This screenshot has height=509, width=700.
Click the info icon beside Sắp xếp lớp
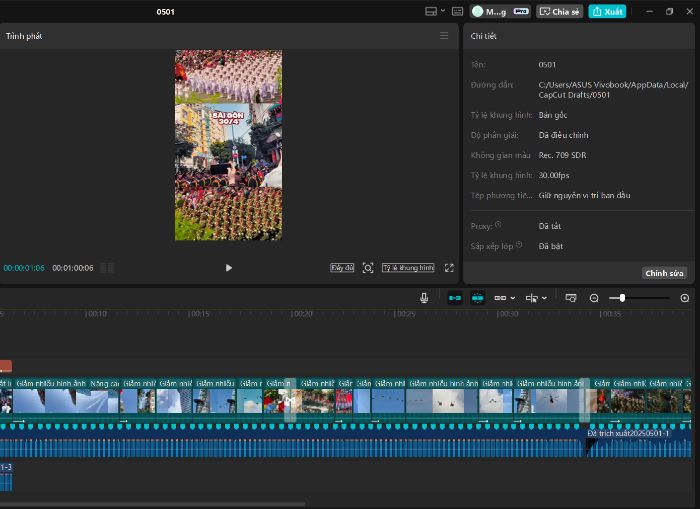click(x=519, y=245)
